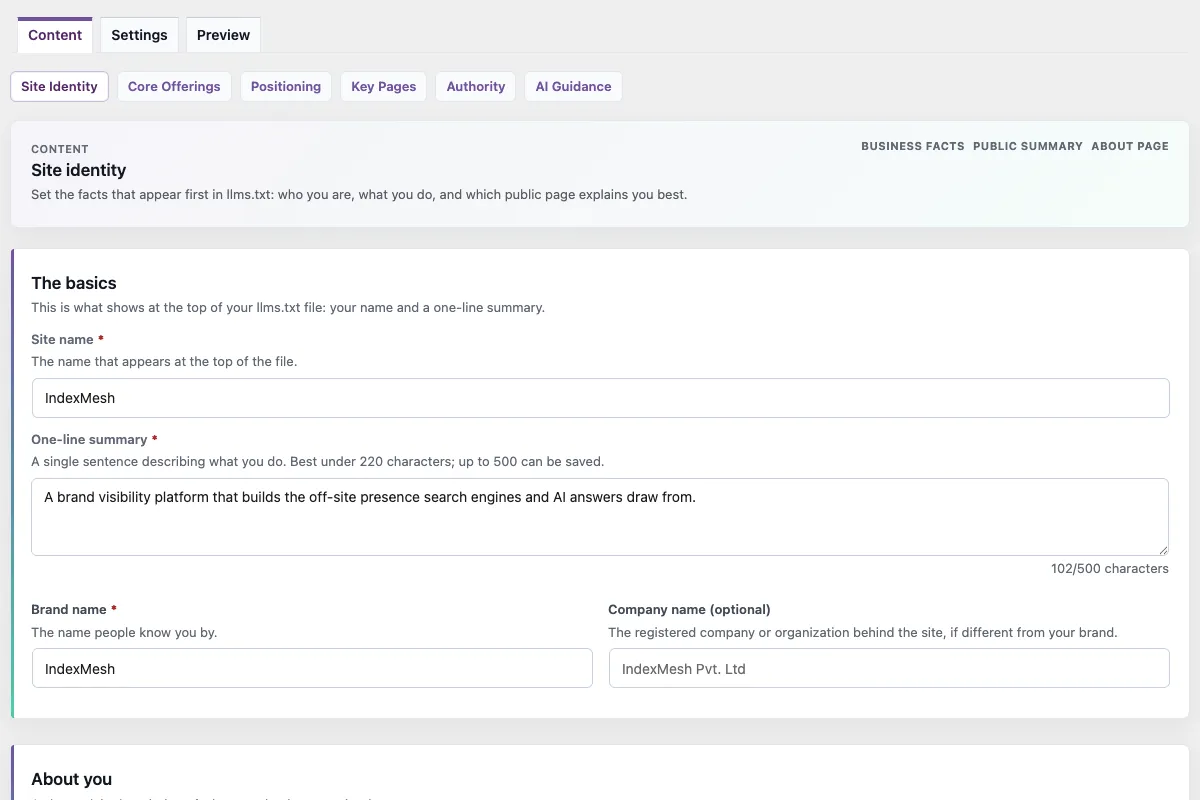Focus the Brand name input field
This screenshot has width=1200, height=800.
tap(312, 668)
